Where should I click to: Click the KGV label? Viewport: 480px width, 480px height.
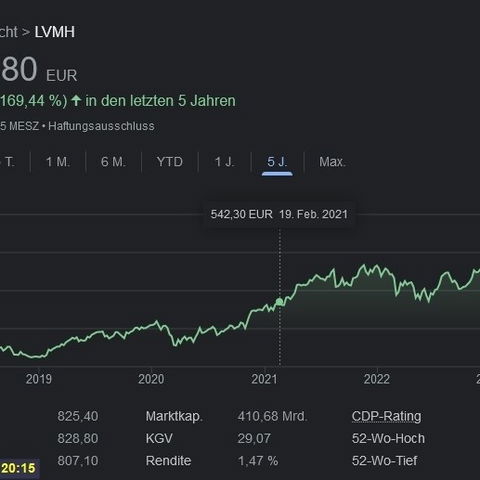[159, 438]
